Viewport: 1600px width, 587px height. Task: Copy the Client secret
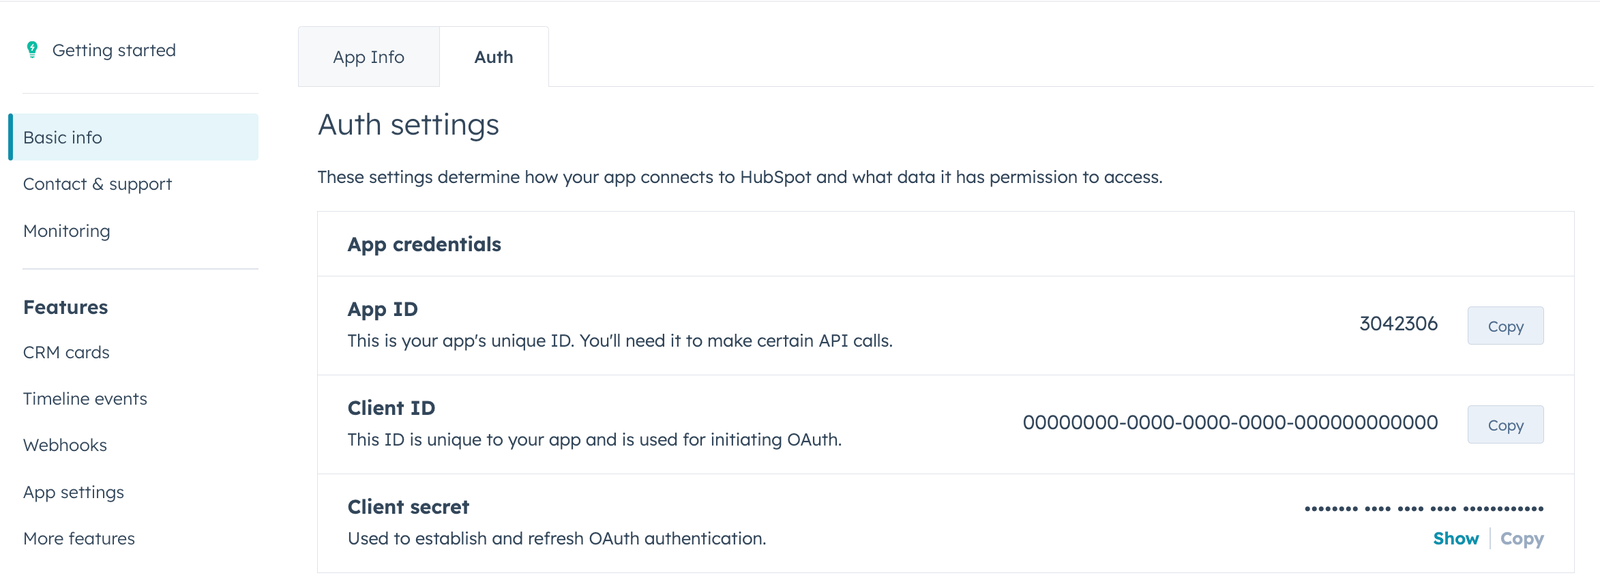[1521, 538]
